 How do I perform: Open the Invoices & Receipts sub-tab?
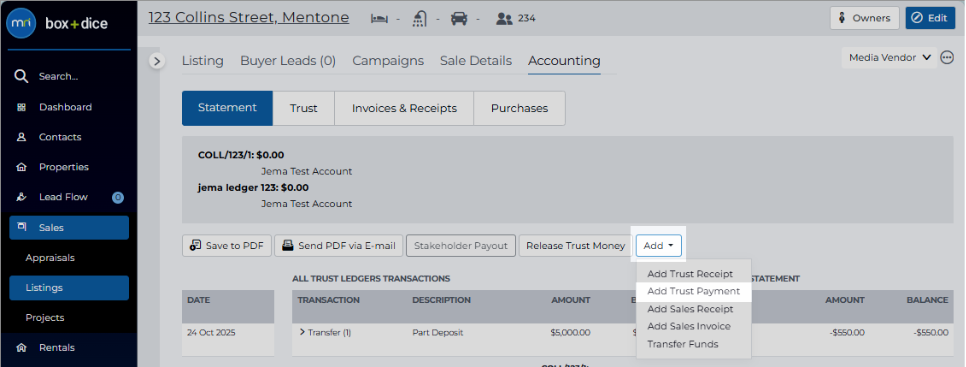tap(404, 108)
